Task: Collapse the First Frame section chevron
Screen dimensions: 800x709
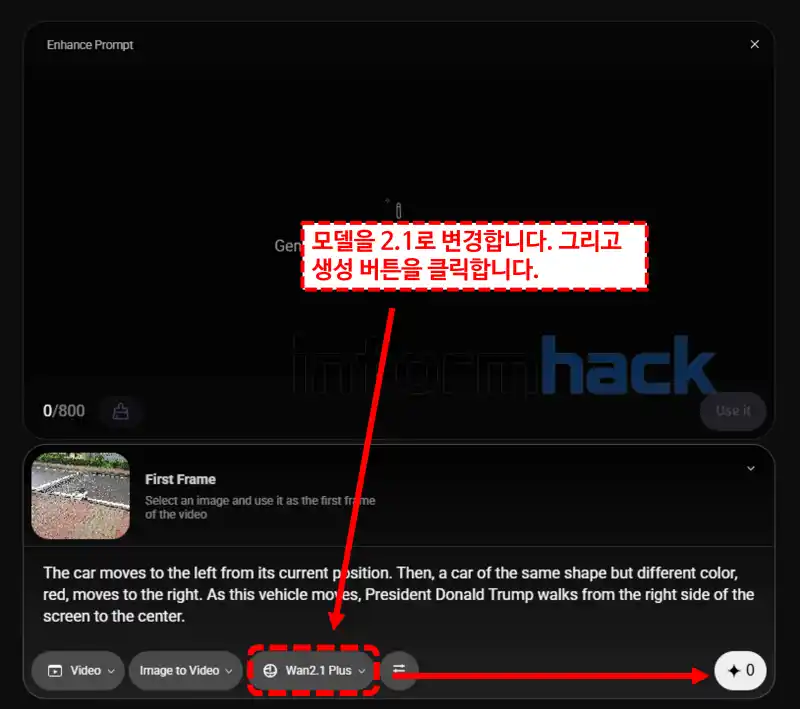Action: point(751,468)
